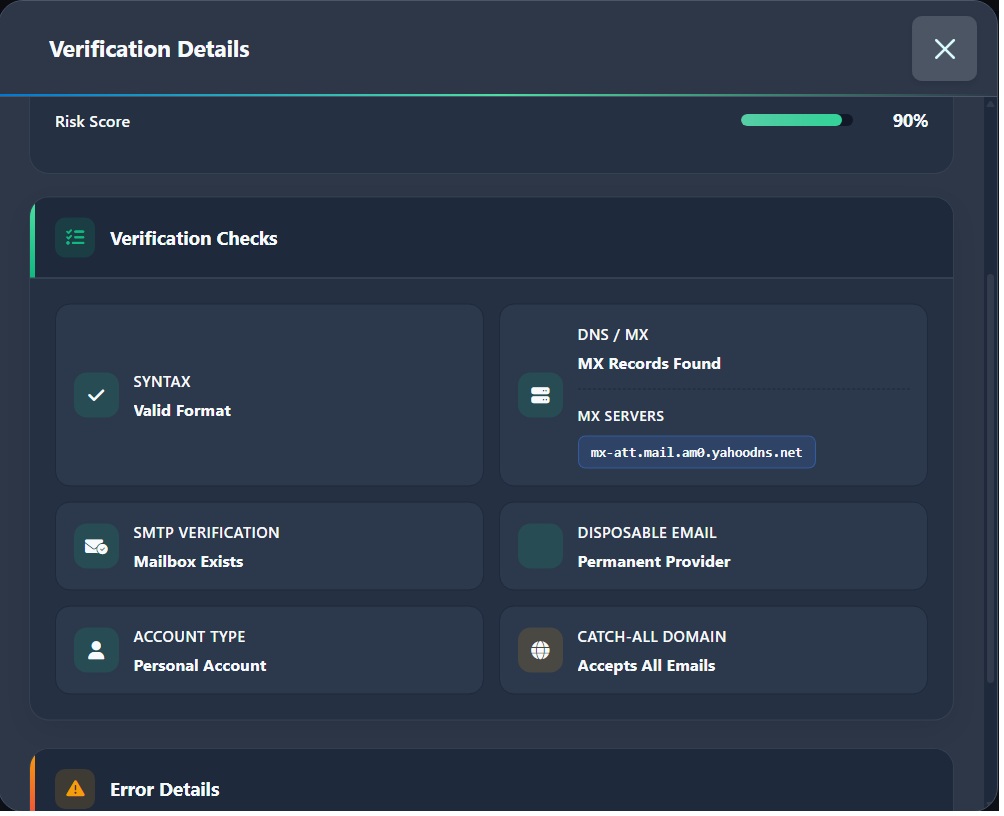Click the mx-att.mail.am0.yahoodns.net server chip
The height and width of the screenshot is (816, 1004).
point(699,454)
